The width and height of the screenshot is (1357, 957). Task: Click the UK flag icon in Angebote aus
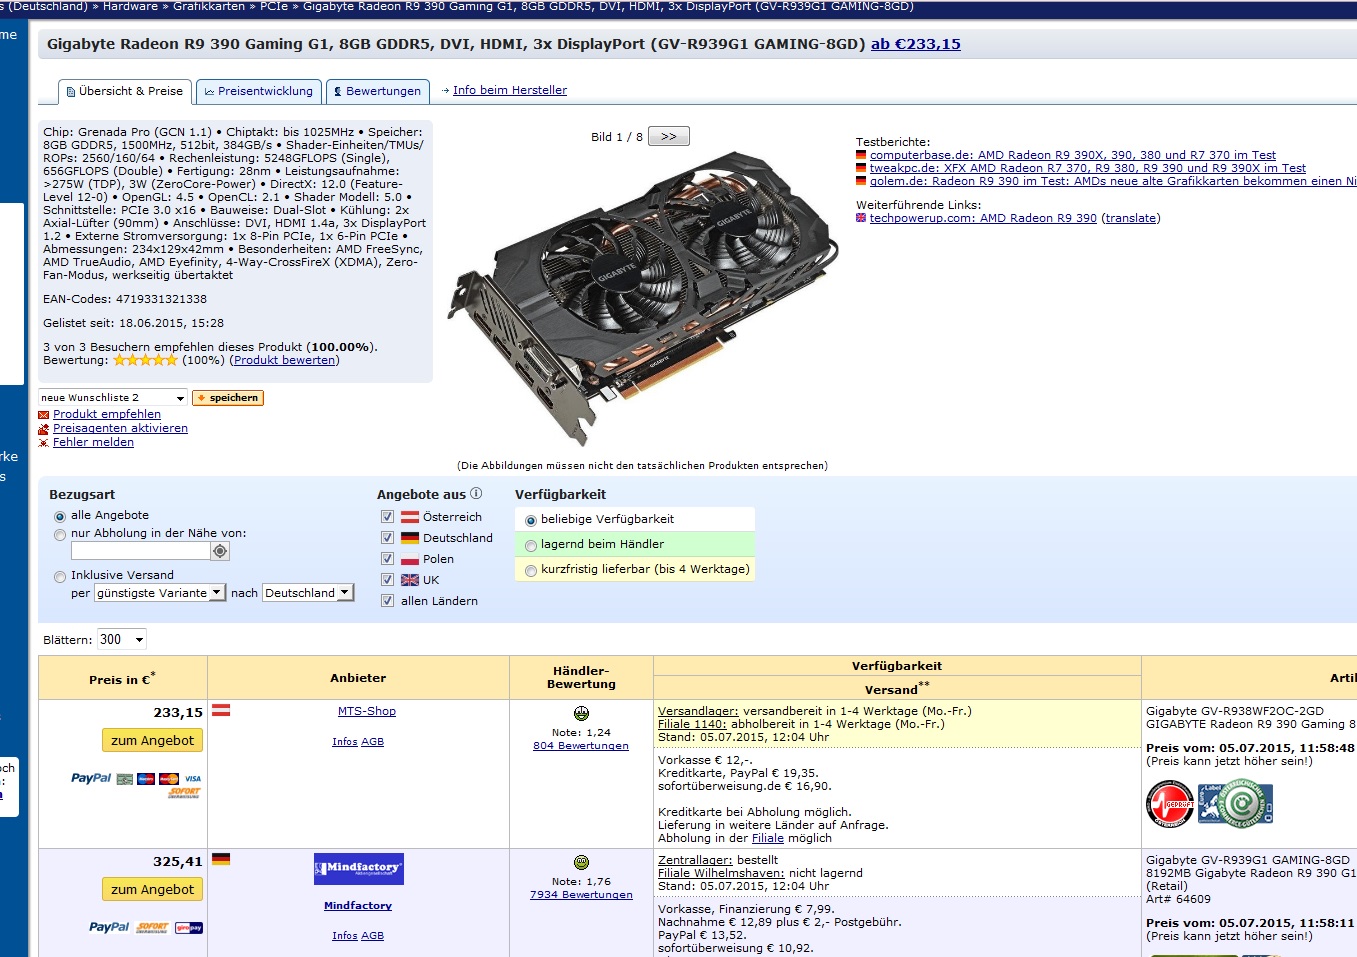point(410,580)
